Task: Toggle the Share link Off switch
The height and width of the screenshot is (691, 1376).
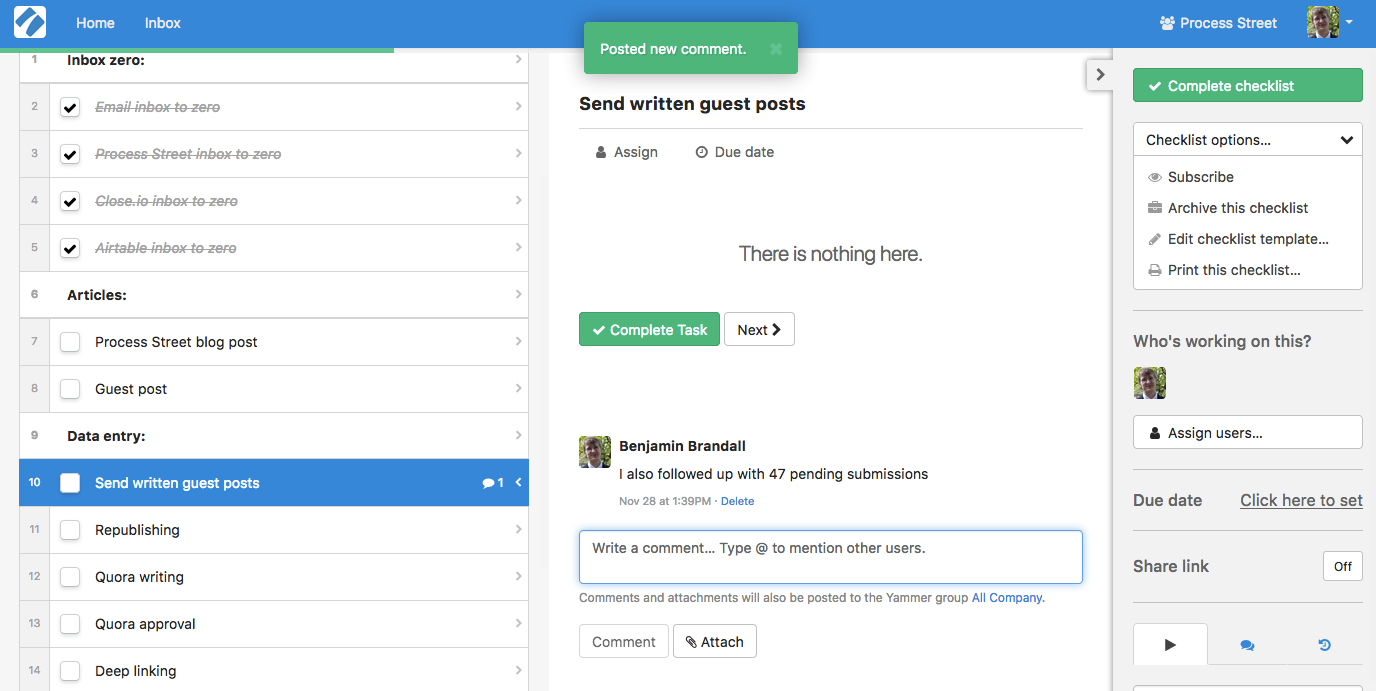Action: pos(1343,566)
